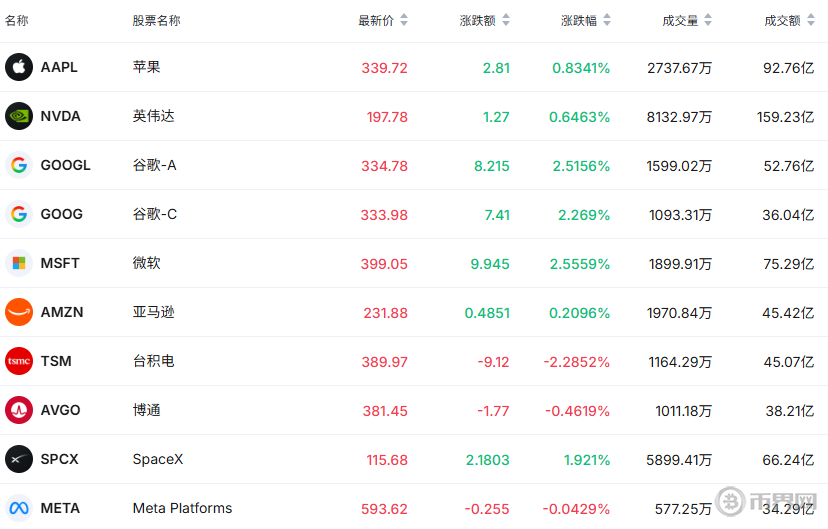
Task: Click the 股票名称 column header
Action: 156,21
